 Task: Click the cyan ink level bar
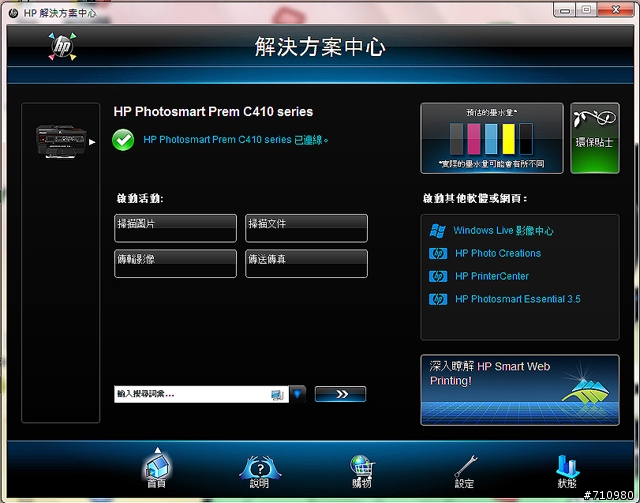click(491, 139)
